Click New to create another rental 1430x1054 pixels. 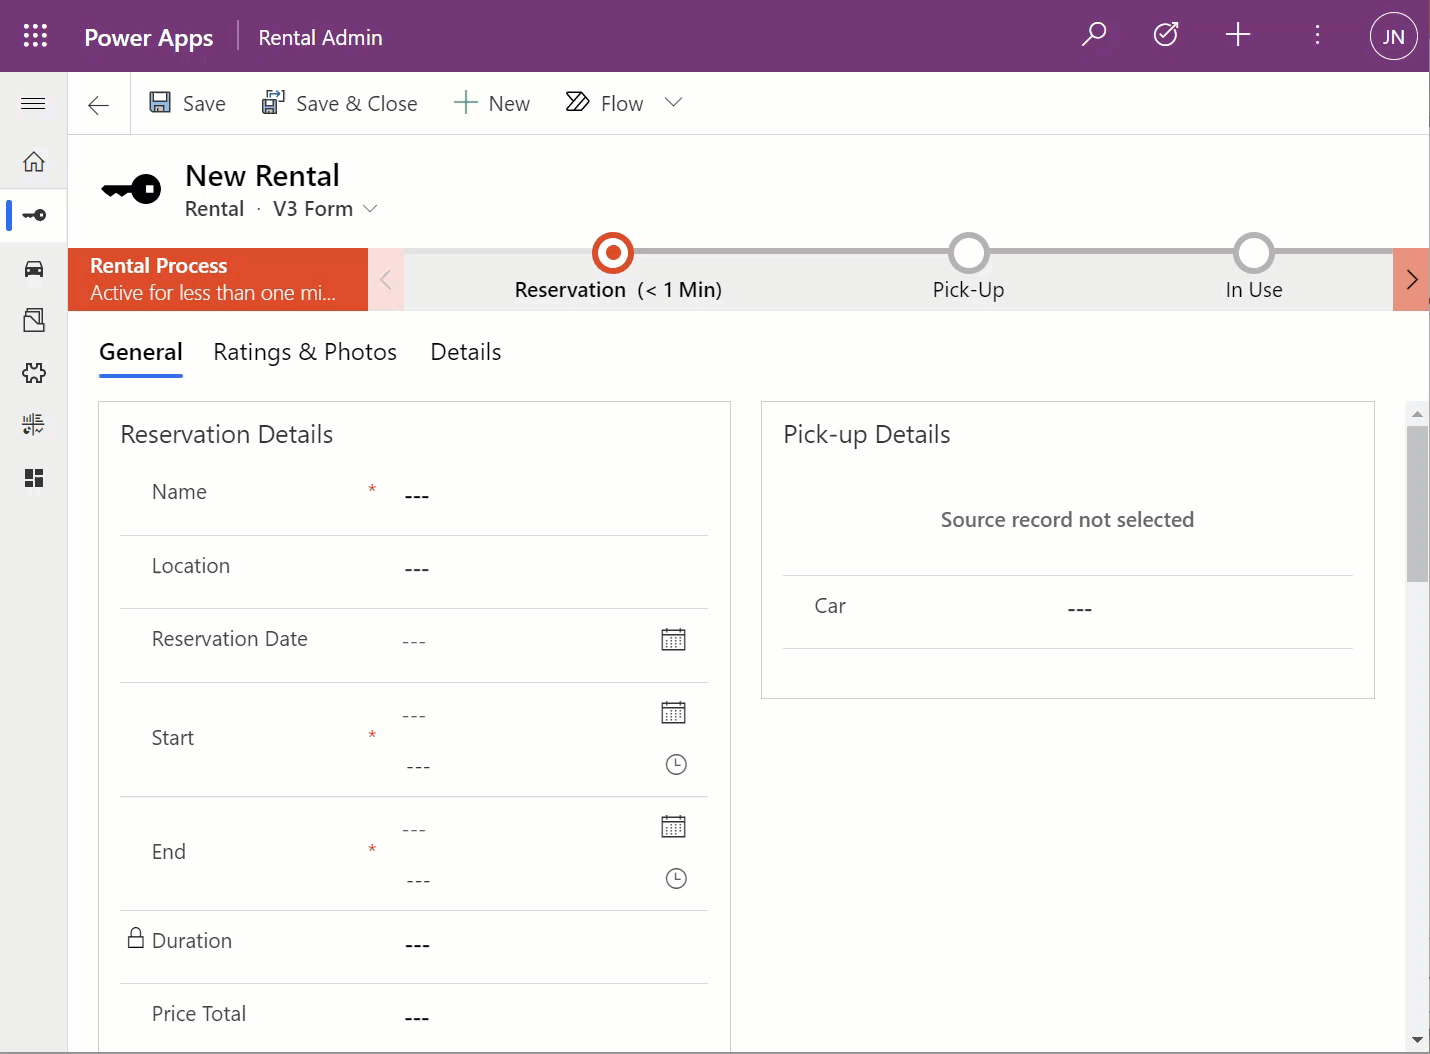[491, 102]
